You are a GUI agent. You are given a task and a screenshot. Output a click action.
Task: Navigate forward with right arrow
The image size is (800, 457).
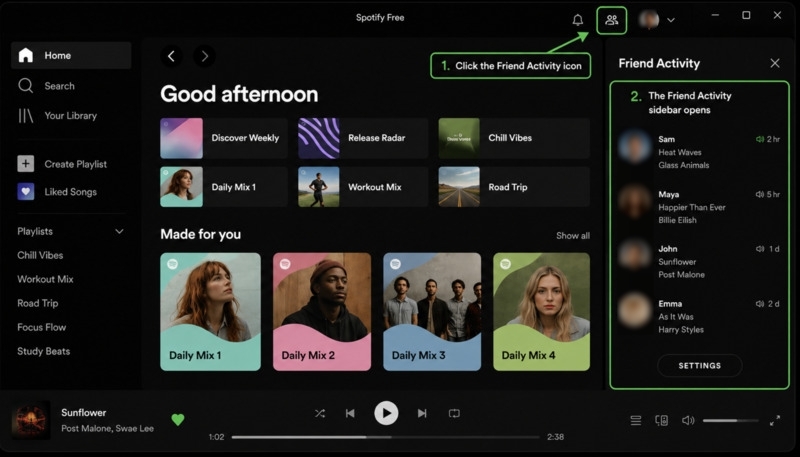[204, 56]
